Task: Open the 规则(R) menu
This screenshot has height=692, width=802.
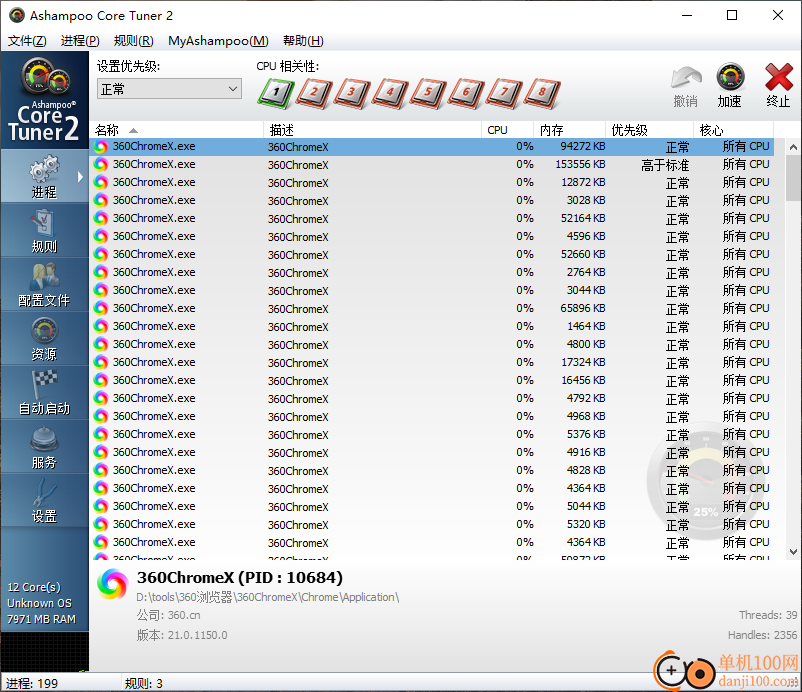Action: click(133, 41)
